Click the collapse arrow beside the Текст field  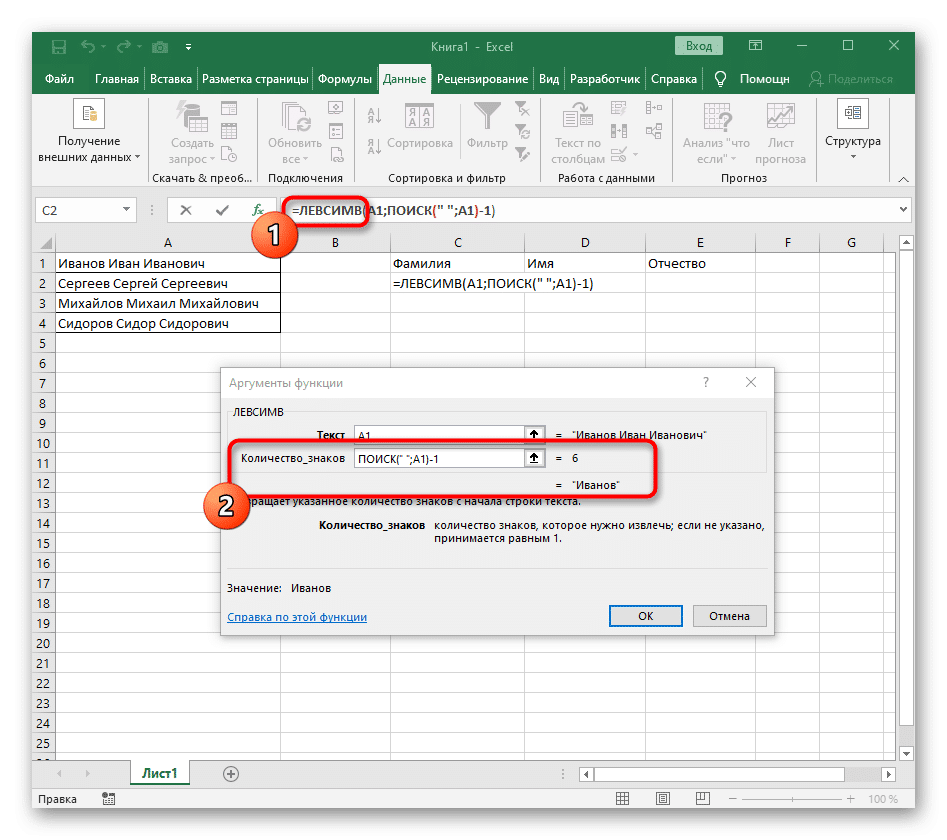(536, 434)
